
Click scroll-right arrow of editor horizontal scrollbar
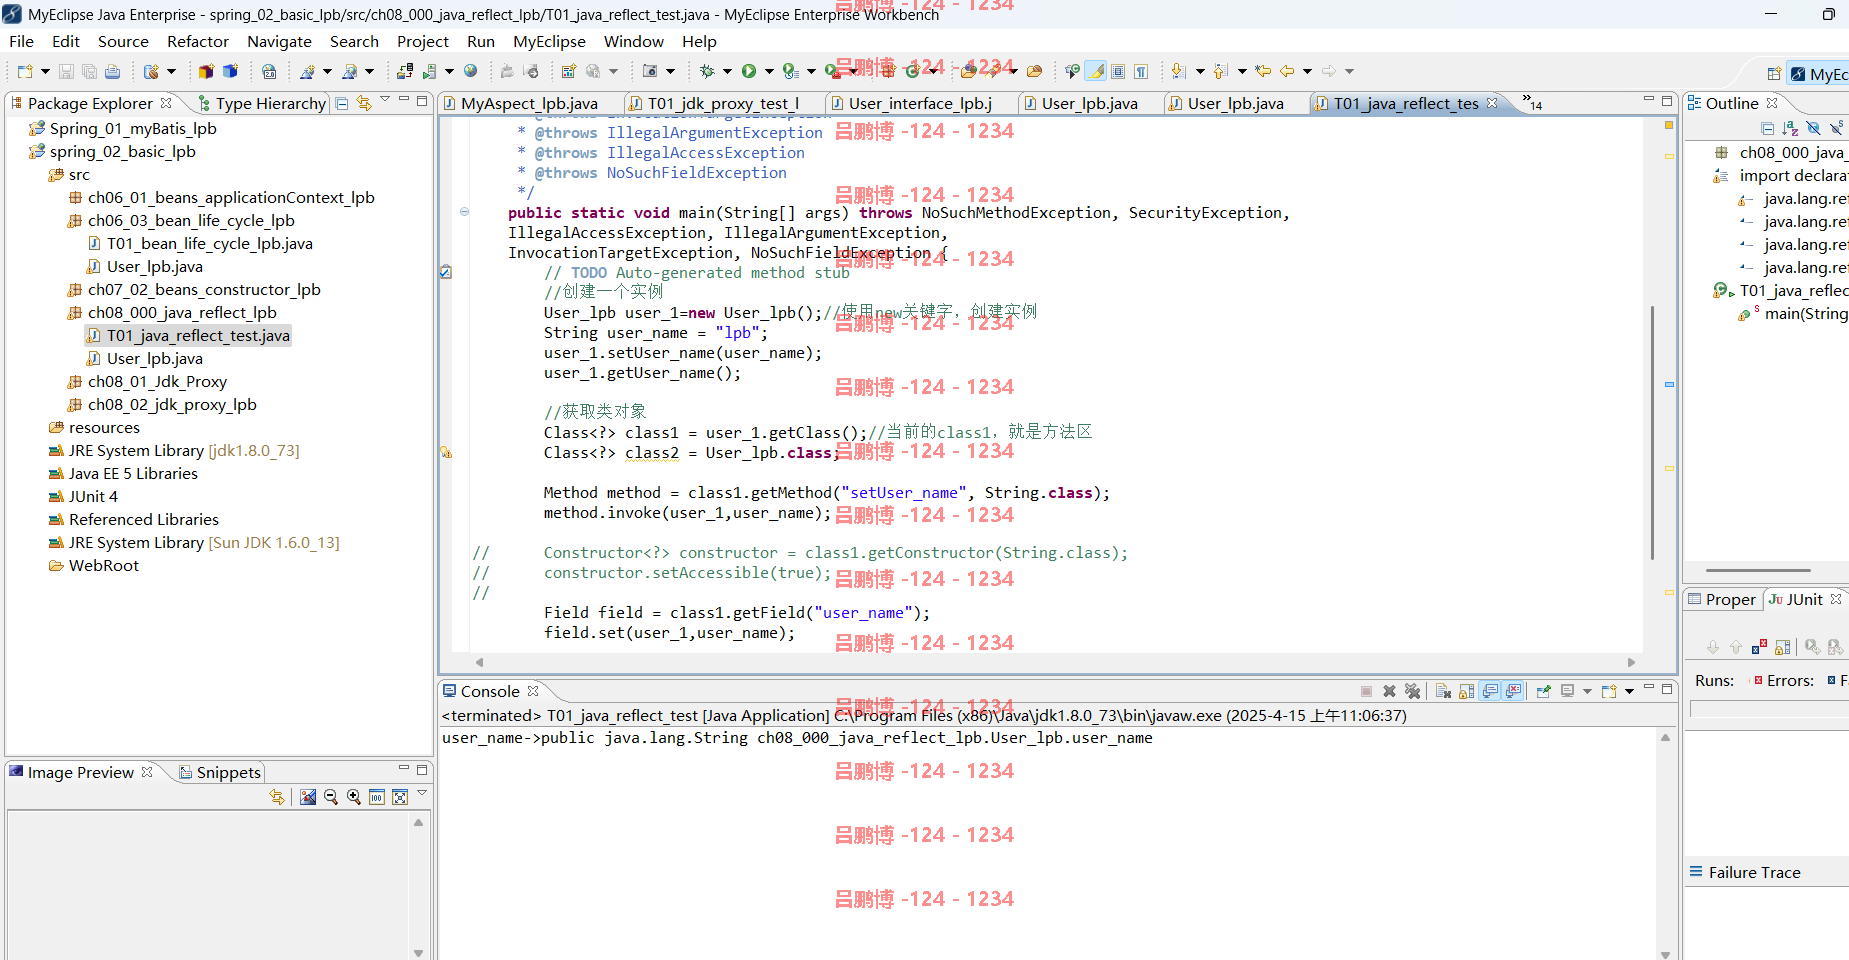click(x=1631, y=662)
